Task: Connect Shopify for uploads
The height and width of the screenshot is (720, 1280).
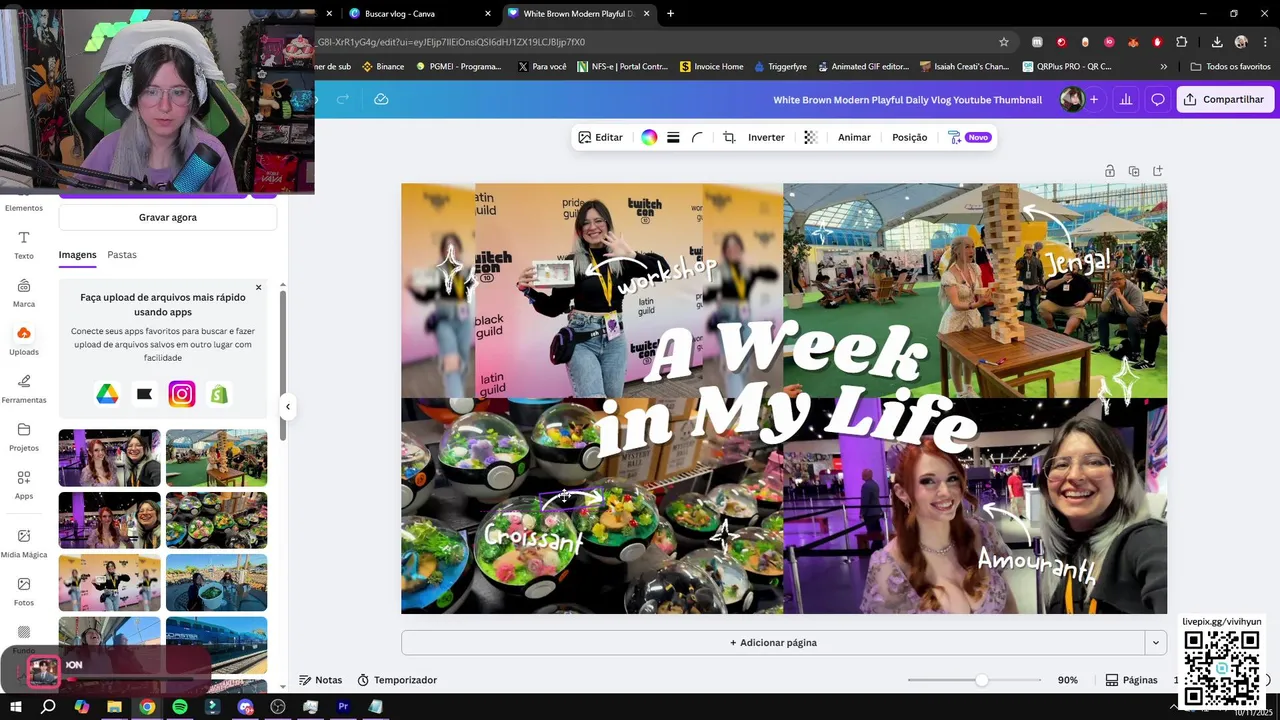Action: [219, 394]
